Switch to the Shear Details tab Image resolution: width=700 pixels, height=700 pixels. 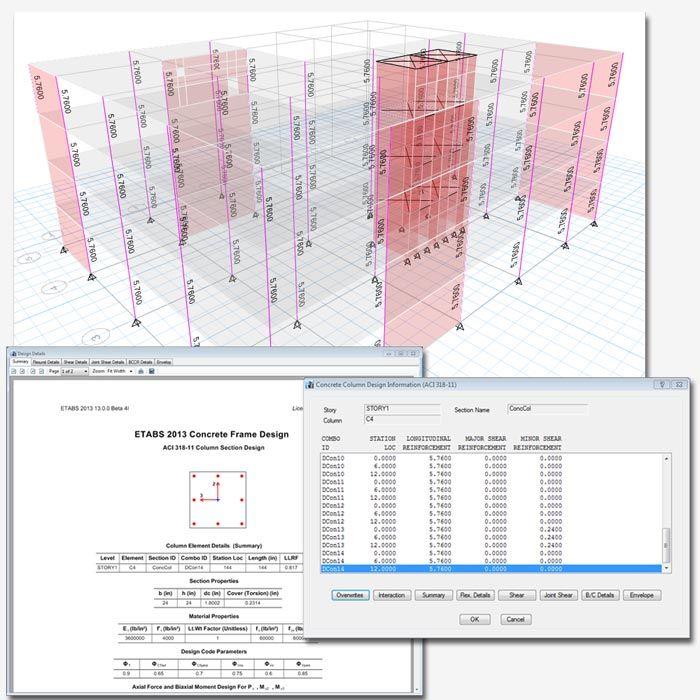(75, 362)
